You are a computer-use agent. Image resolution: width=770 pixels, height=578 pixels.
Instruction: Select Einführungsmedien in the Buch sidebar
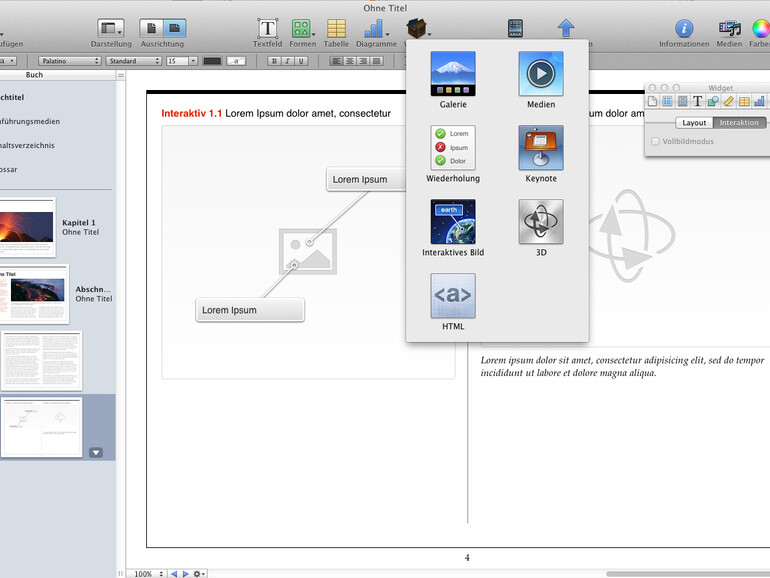pos(29,121)
